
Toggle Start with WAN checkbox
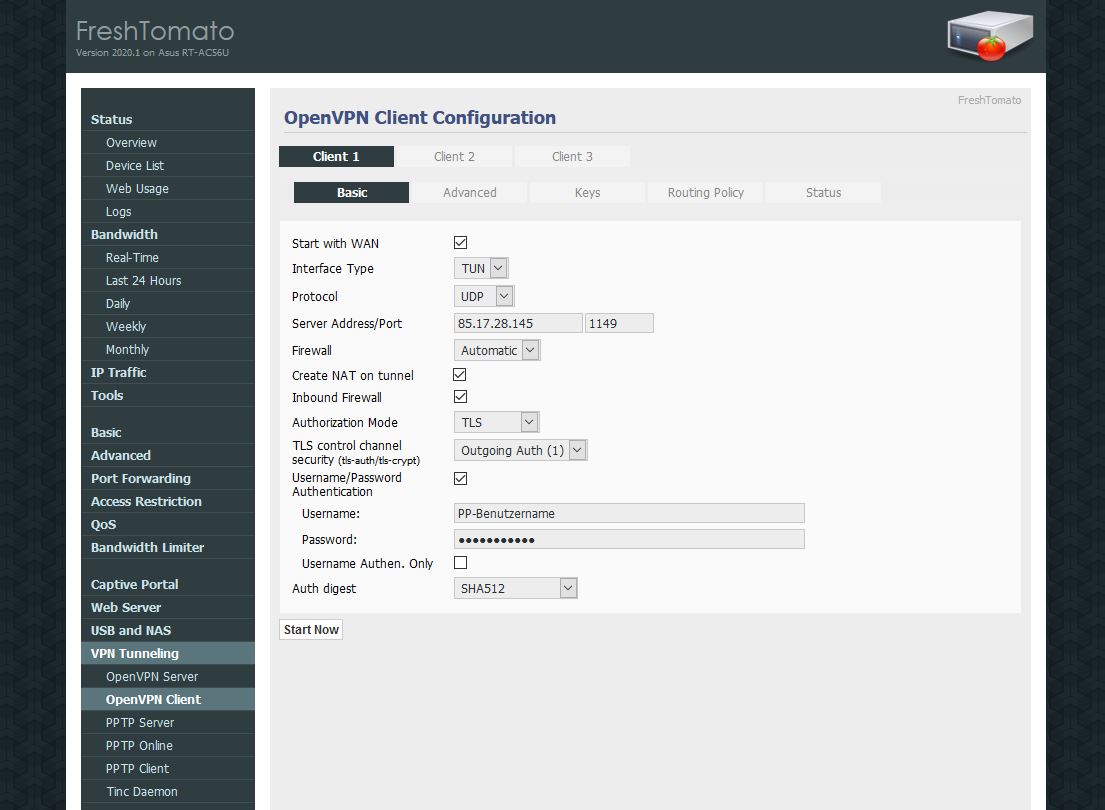tap(460, 243)
